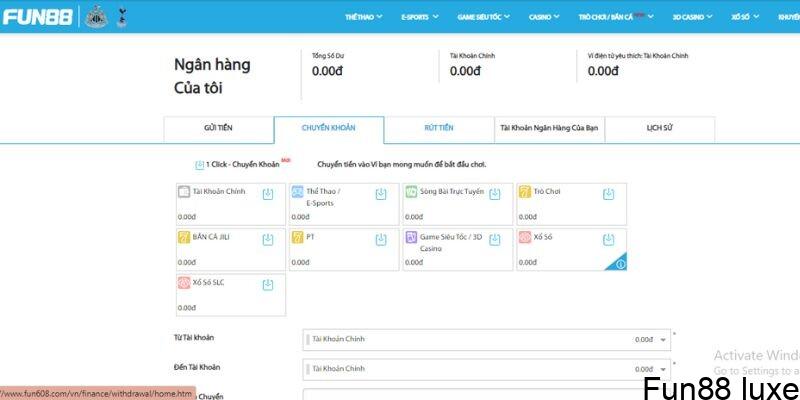Click the Đến Tài Khoản label
This screenshot has height=400, width=800.
196,367
